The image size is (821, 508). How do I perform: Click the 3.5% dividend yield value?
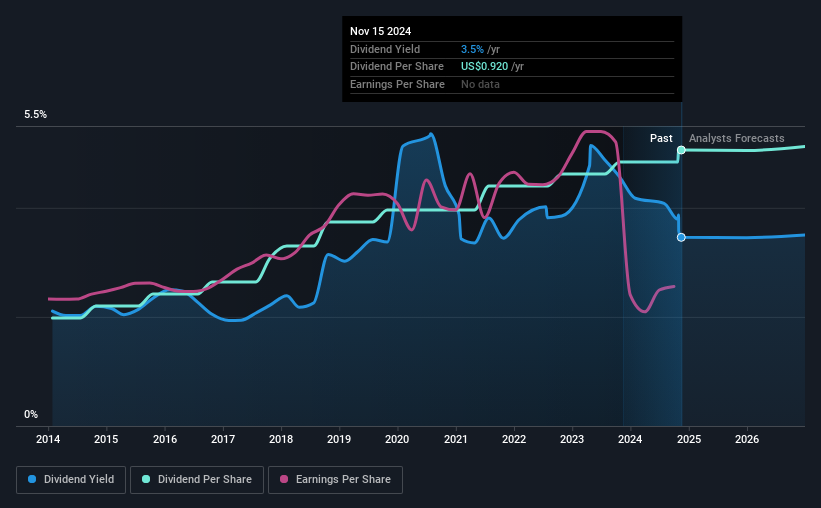pyautogui.click(x=472, y=49)
